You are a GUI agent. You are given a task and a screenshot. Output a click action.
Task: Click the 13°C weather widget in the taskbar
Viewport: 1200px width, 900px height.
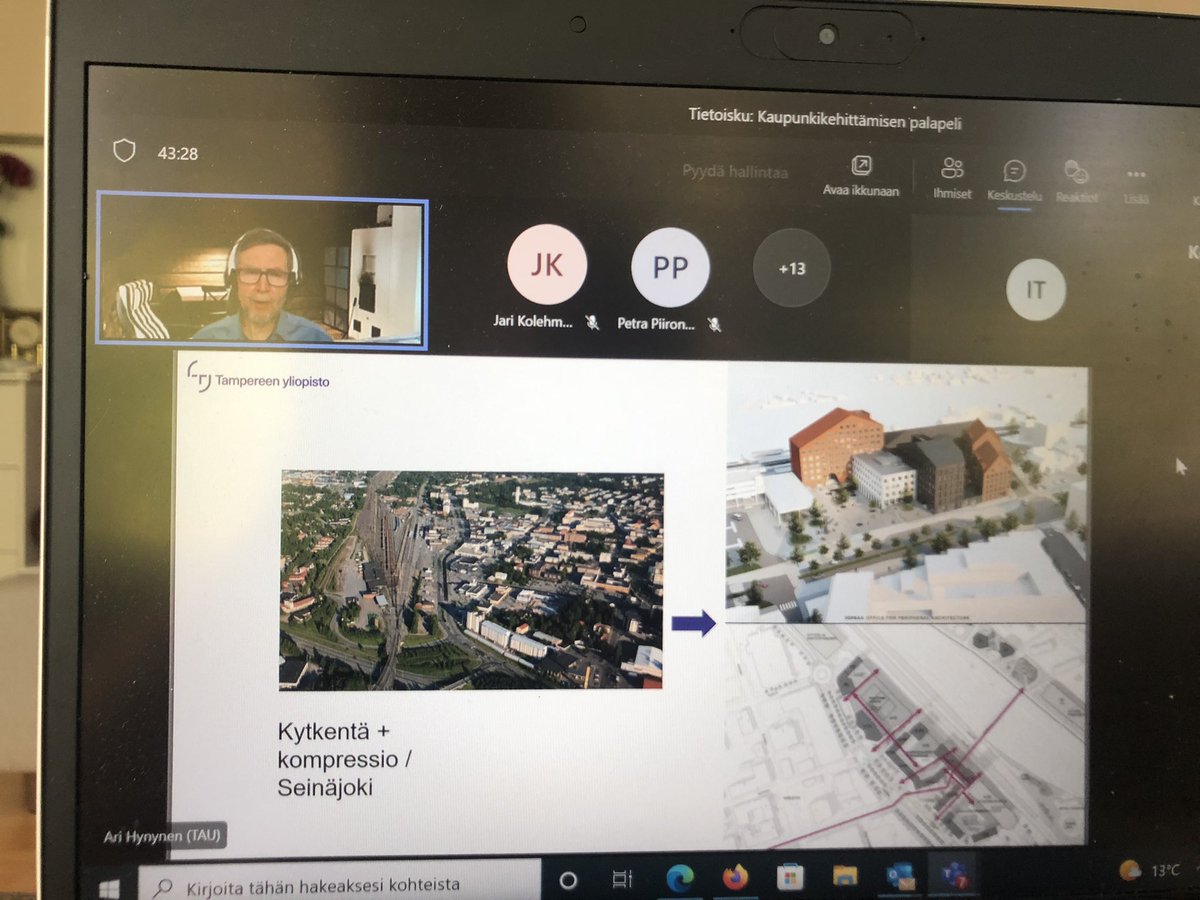[1149, 870]
